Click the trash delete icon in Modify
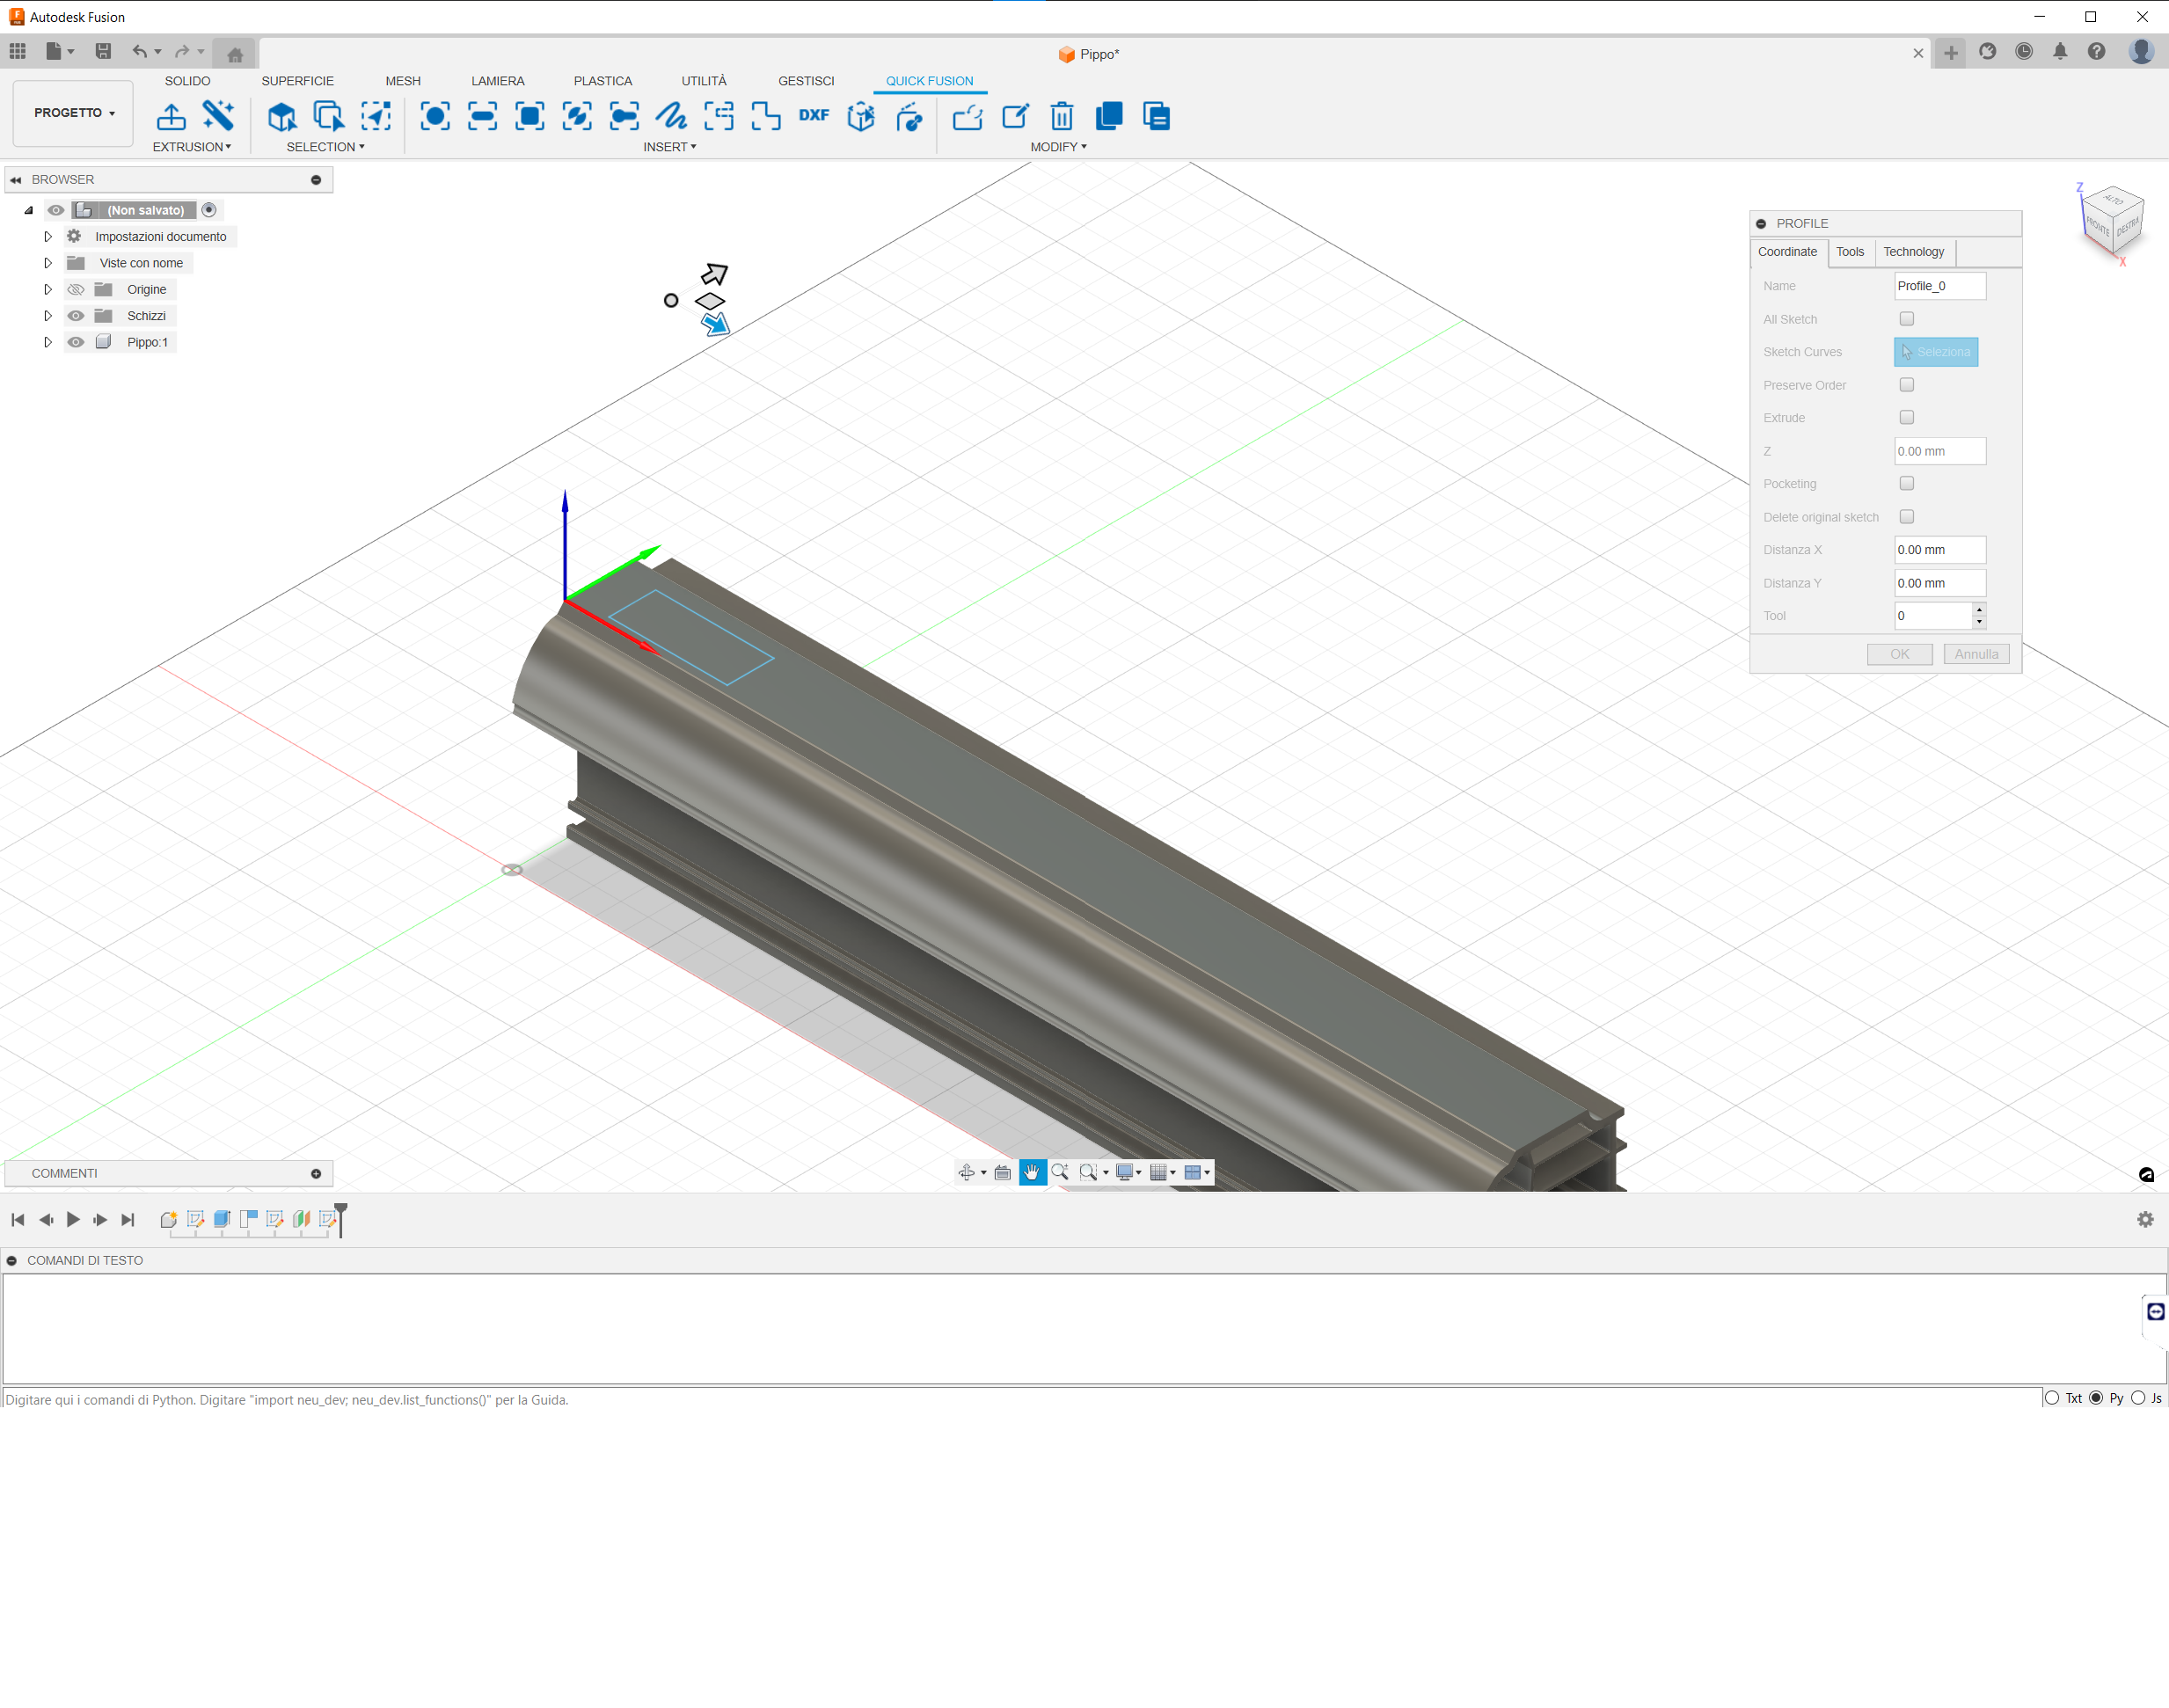The image size is (2169, 1708). tap(1061, 116)
